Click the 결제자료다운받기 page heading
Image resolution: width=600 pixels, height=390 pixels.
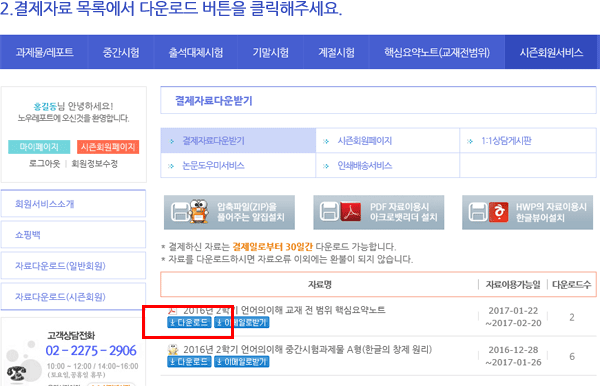coord(214,101)
